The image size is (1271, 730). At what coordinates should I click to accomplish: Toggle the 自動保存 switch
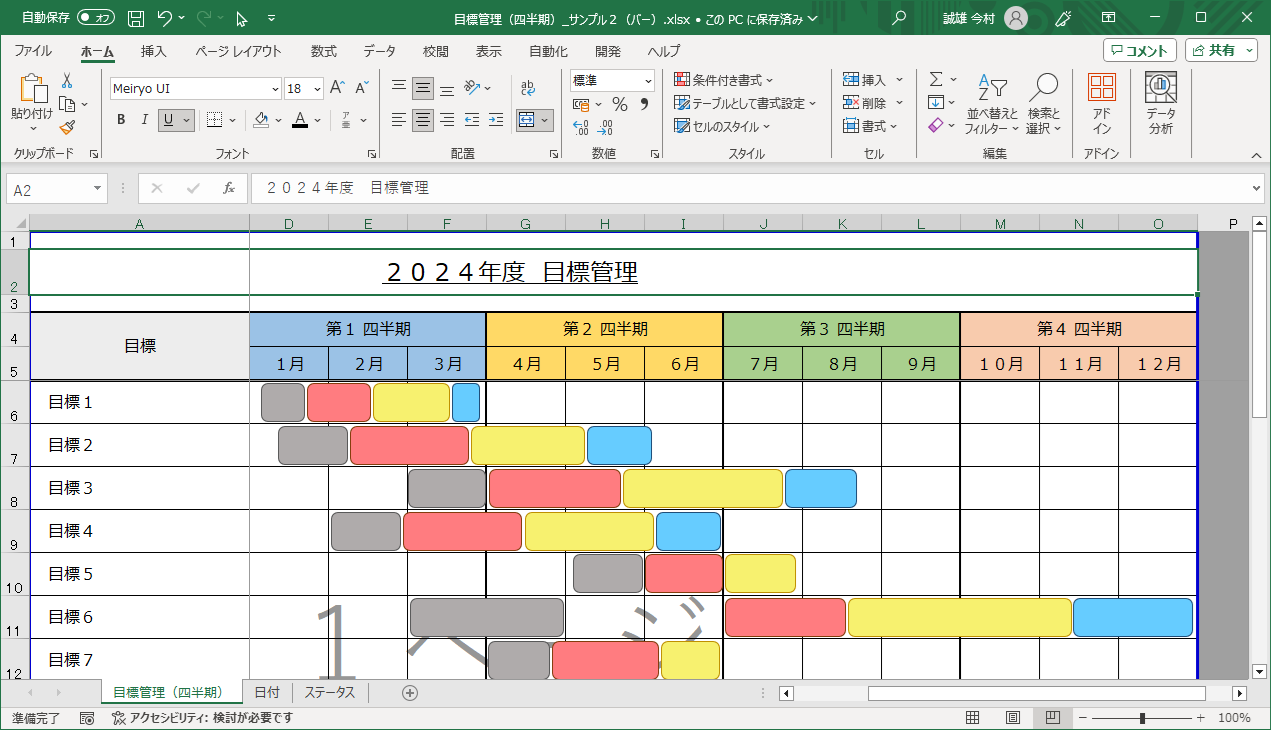click(x=95, y=18)
